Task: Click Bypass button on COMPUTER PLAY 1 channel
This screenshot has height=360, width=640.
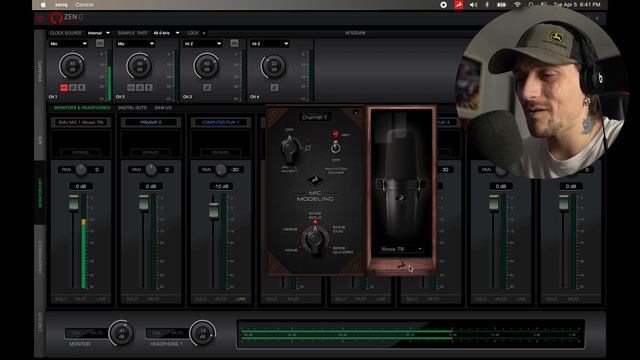Action: (220, 152)
